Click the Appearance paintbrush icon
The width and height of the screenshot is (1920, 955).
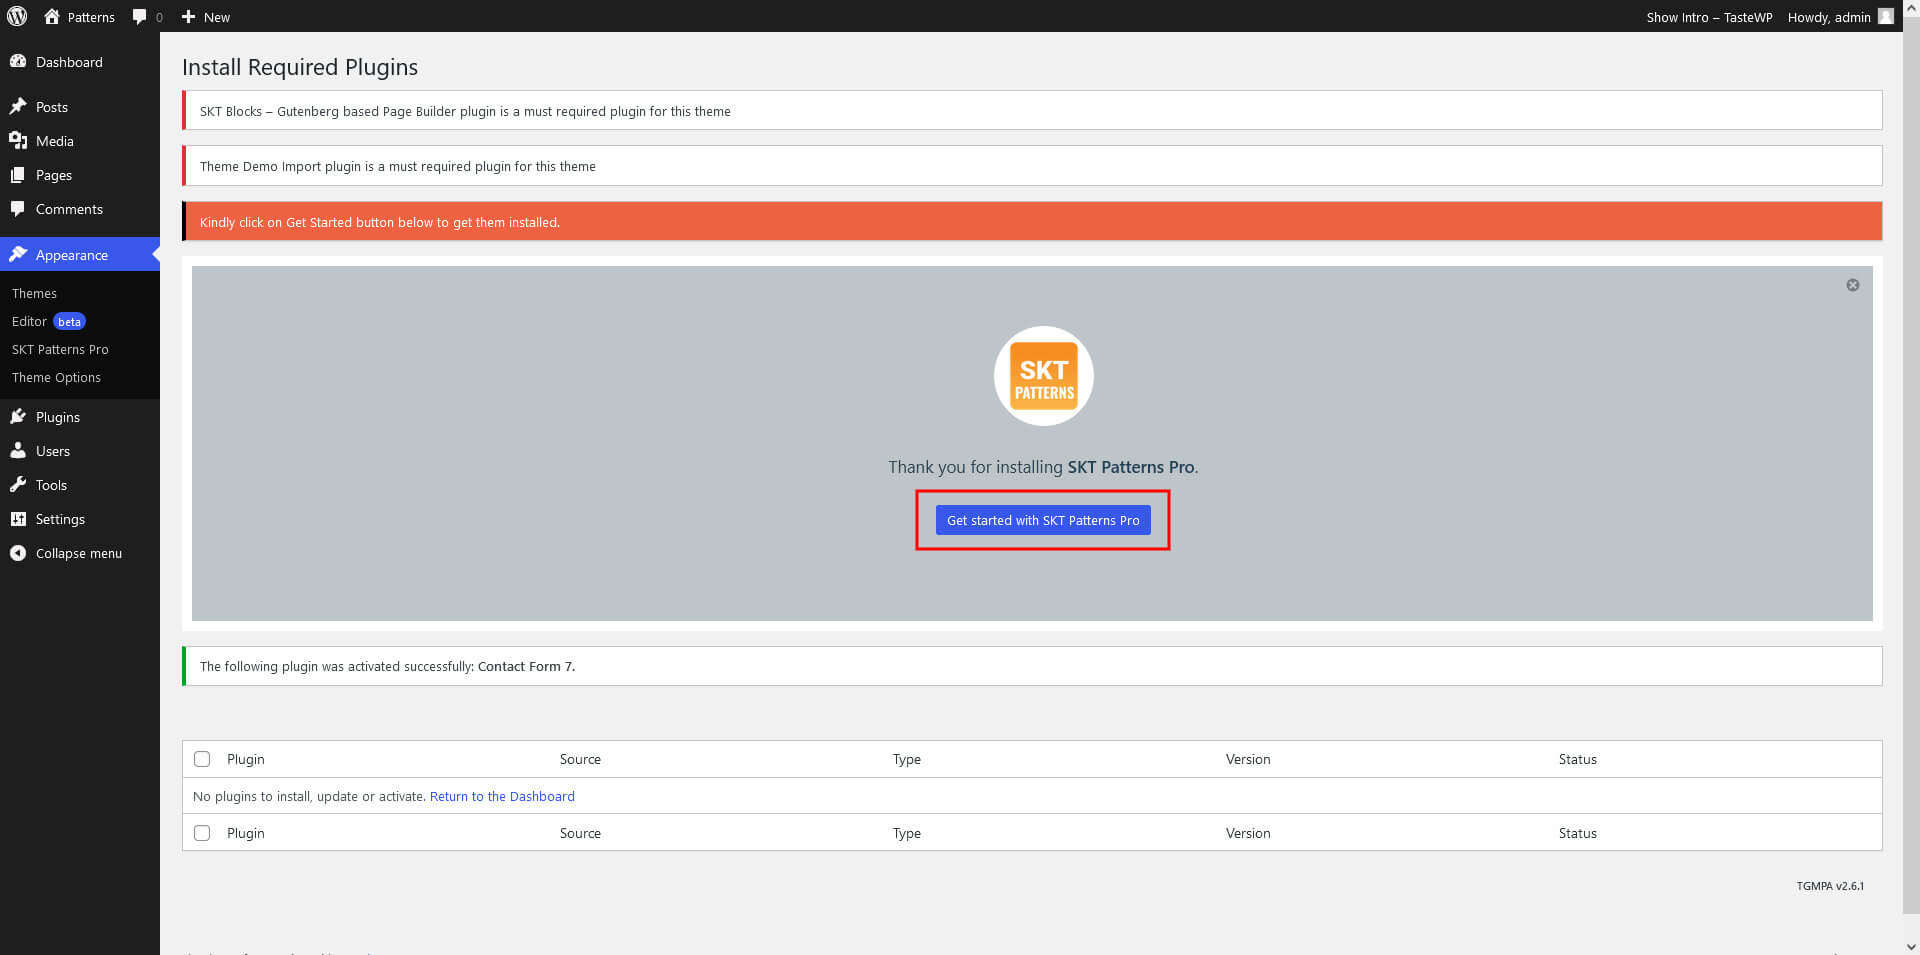(18, 254)
